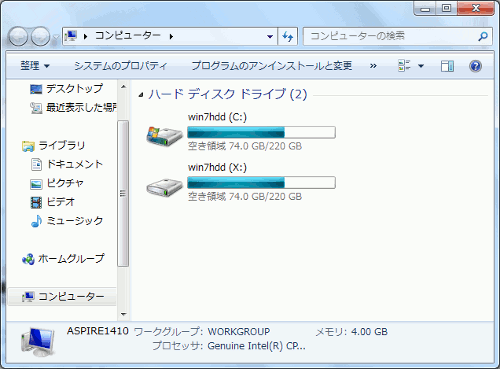Open the view options dropdown arrow
The image size is (500, 369).
pyautogui.click(x=421, y=66)
